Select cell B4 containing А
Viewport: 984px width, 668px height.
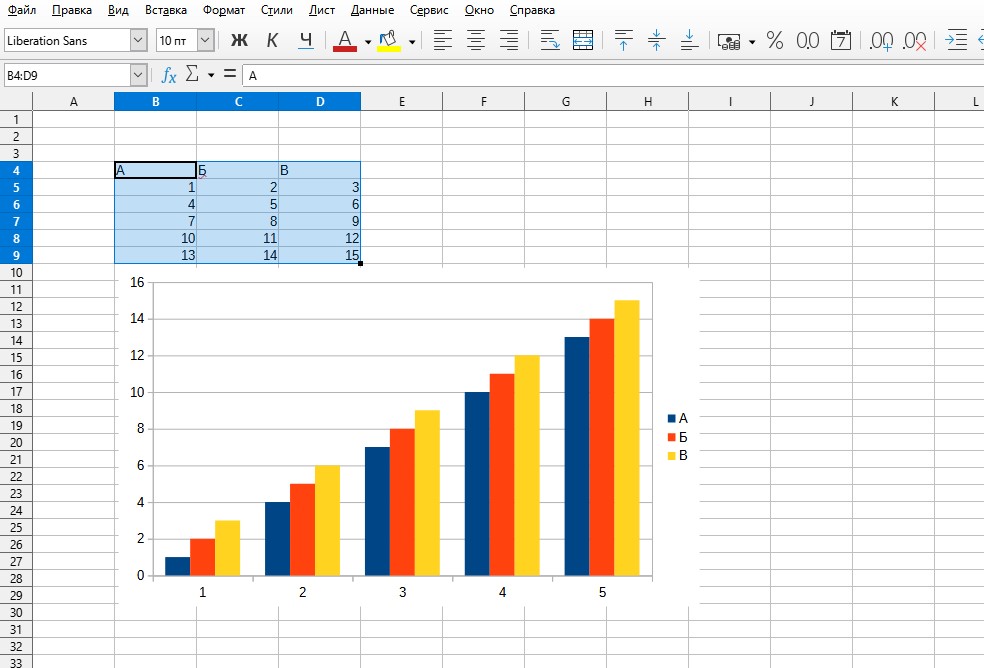click(156, 170)
